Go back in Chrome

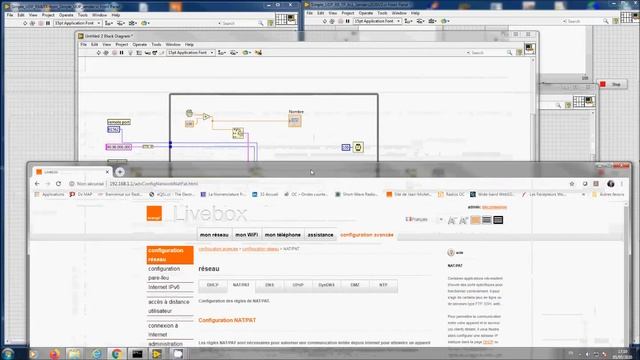tap(37, 184)
